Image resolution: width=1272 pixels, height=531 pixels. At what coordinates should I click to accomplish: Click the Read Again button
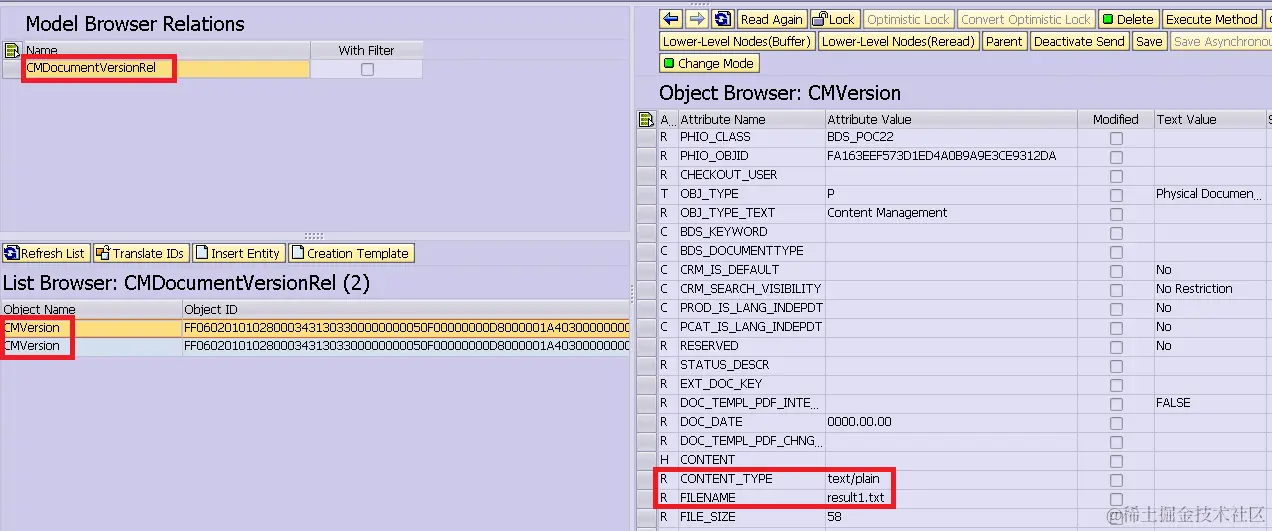tap(771, 19)
